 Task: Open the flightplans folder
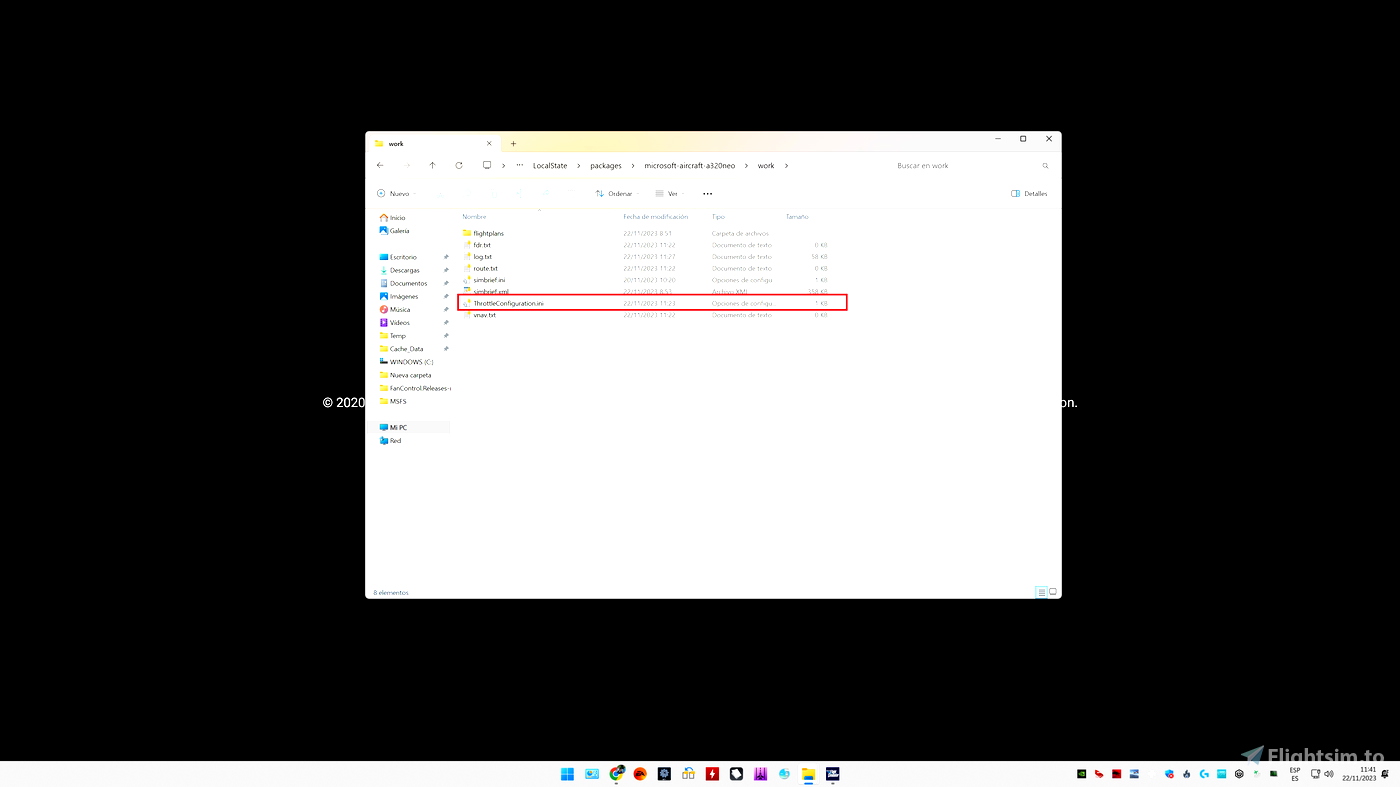(x=488, y=233)
